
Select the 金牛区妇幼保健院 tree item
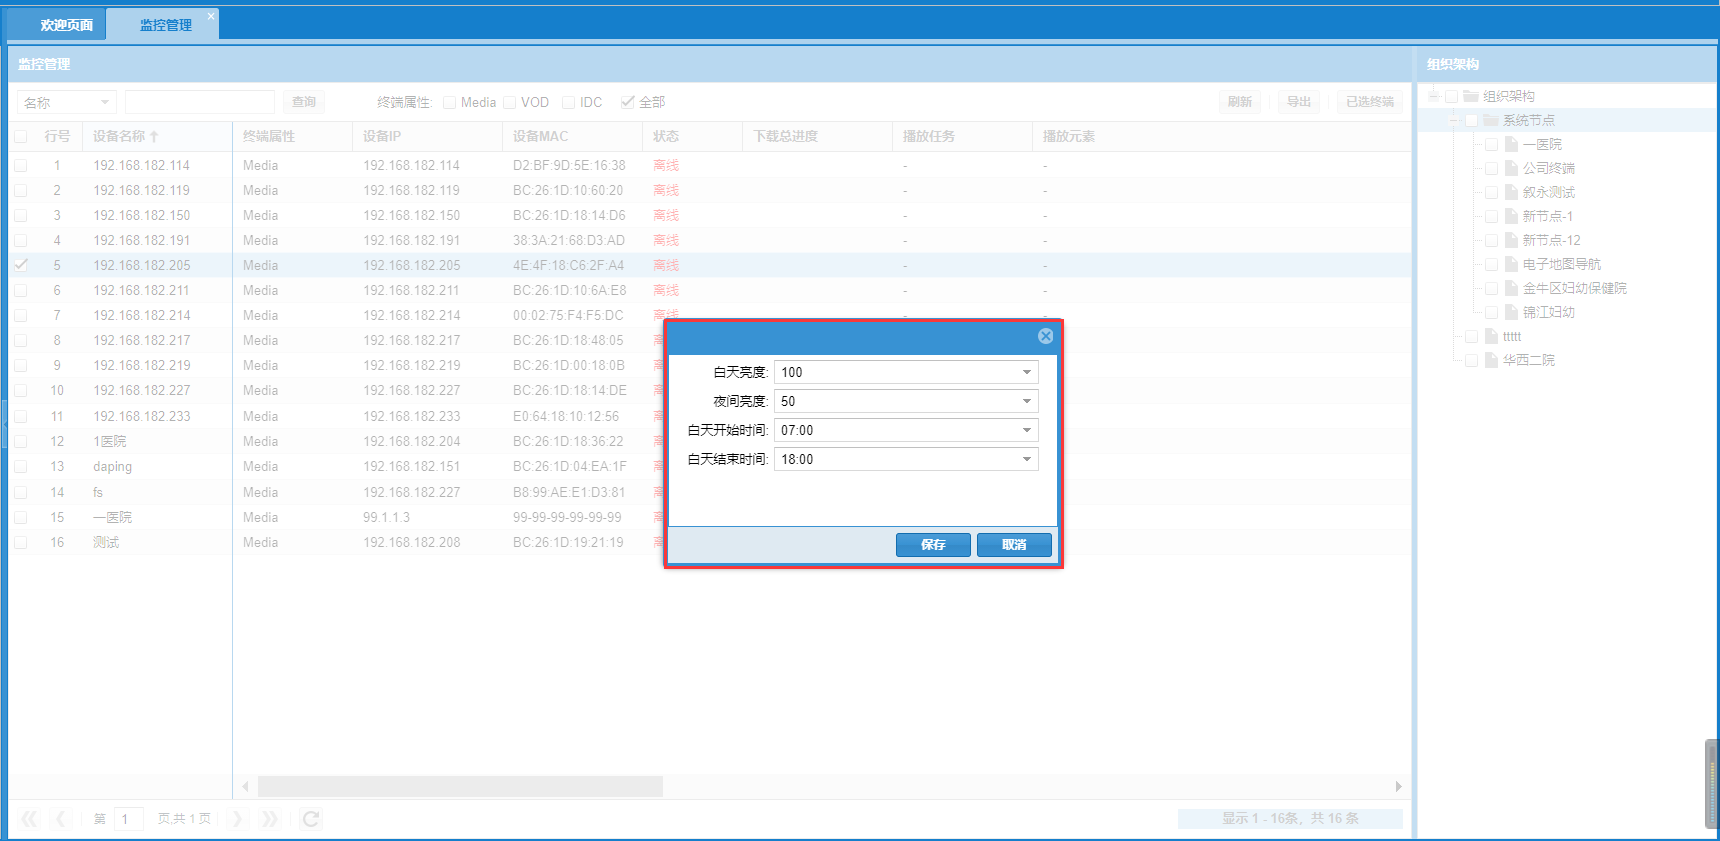pos(1574,288)
